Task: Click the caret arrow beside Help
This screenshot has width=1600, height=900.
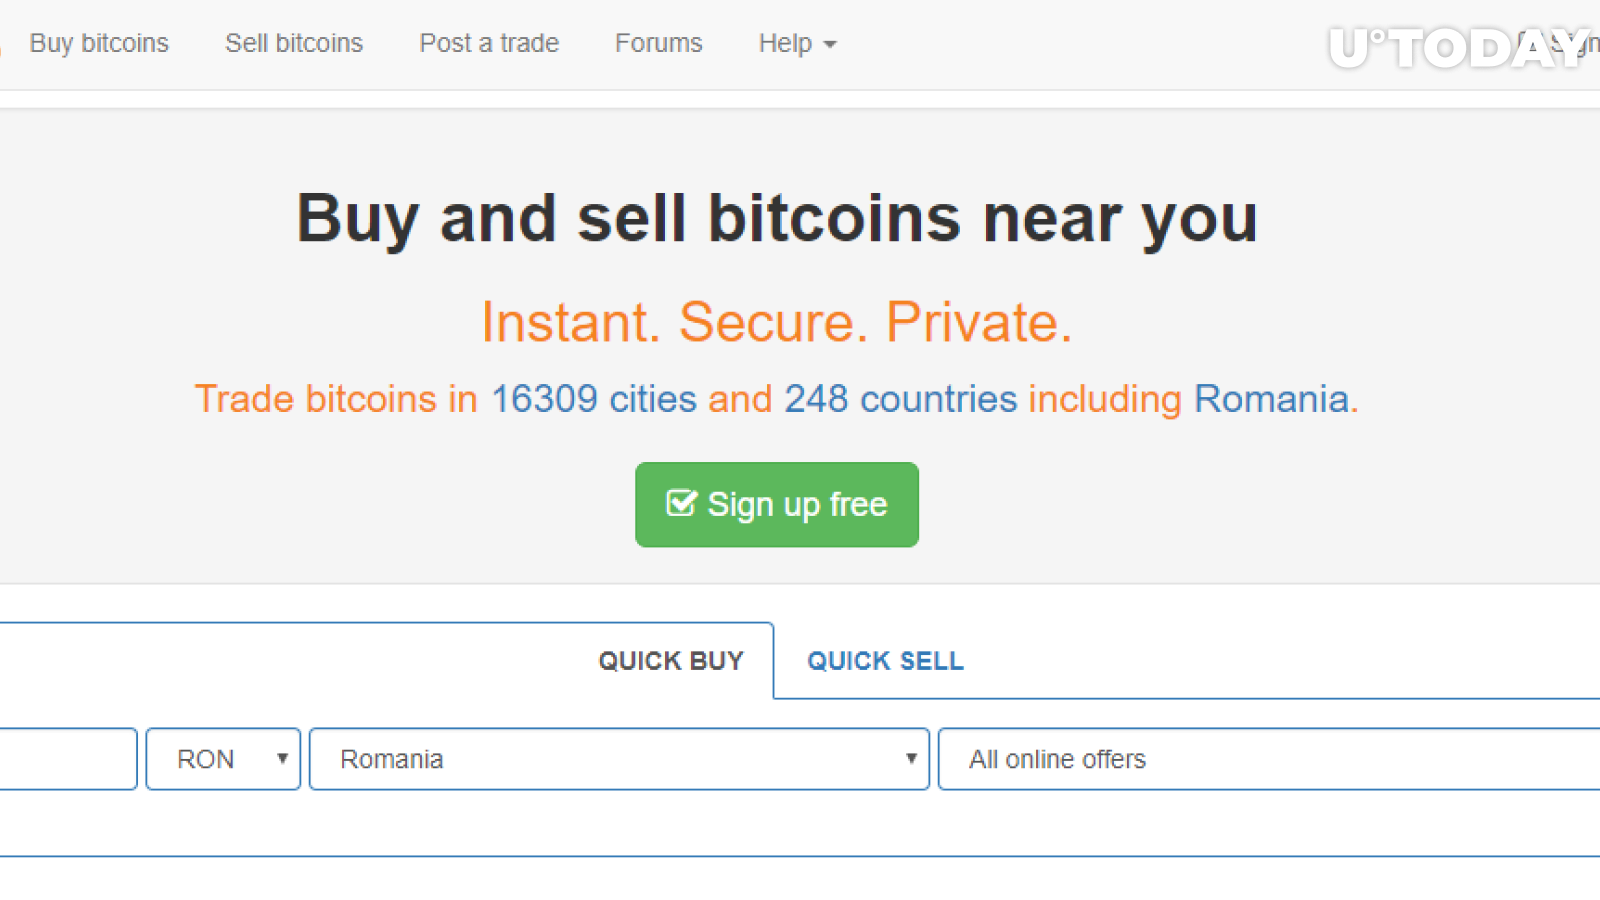Action: pyautogui.click(x=830, y=45)
